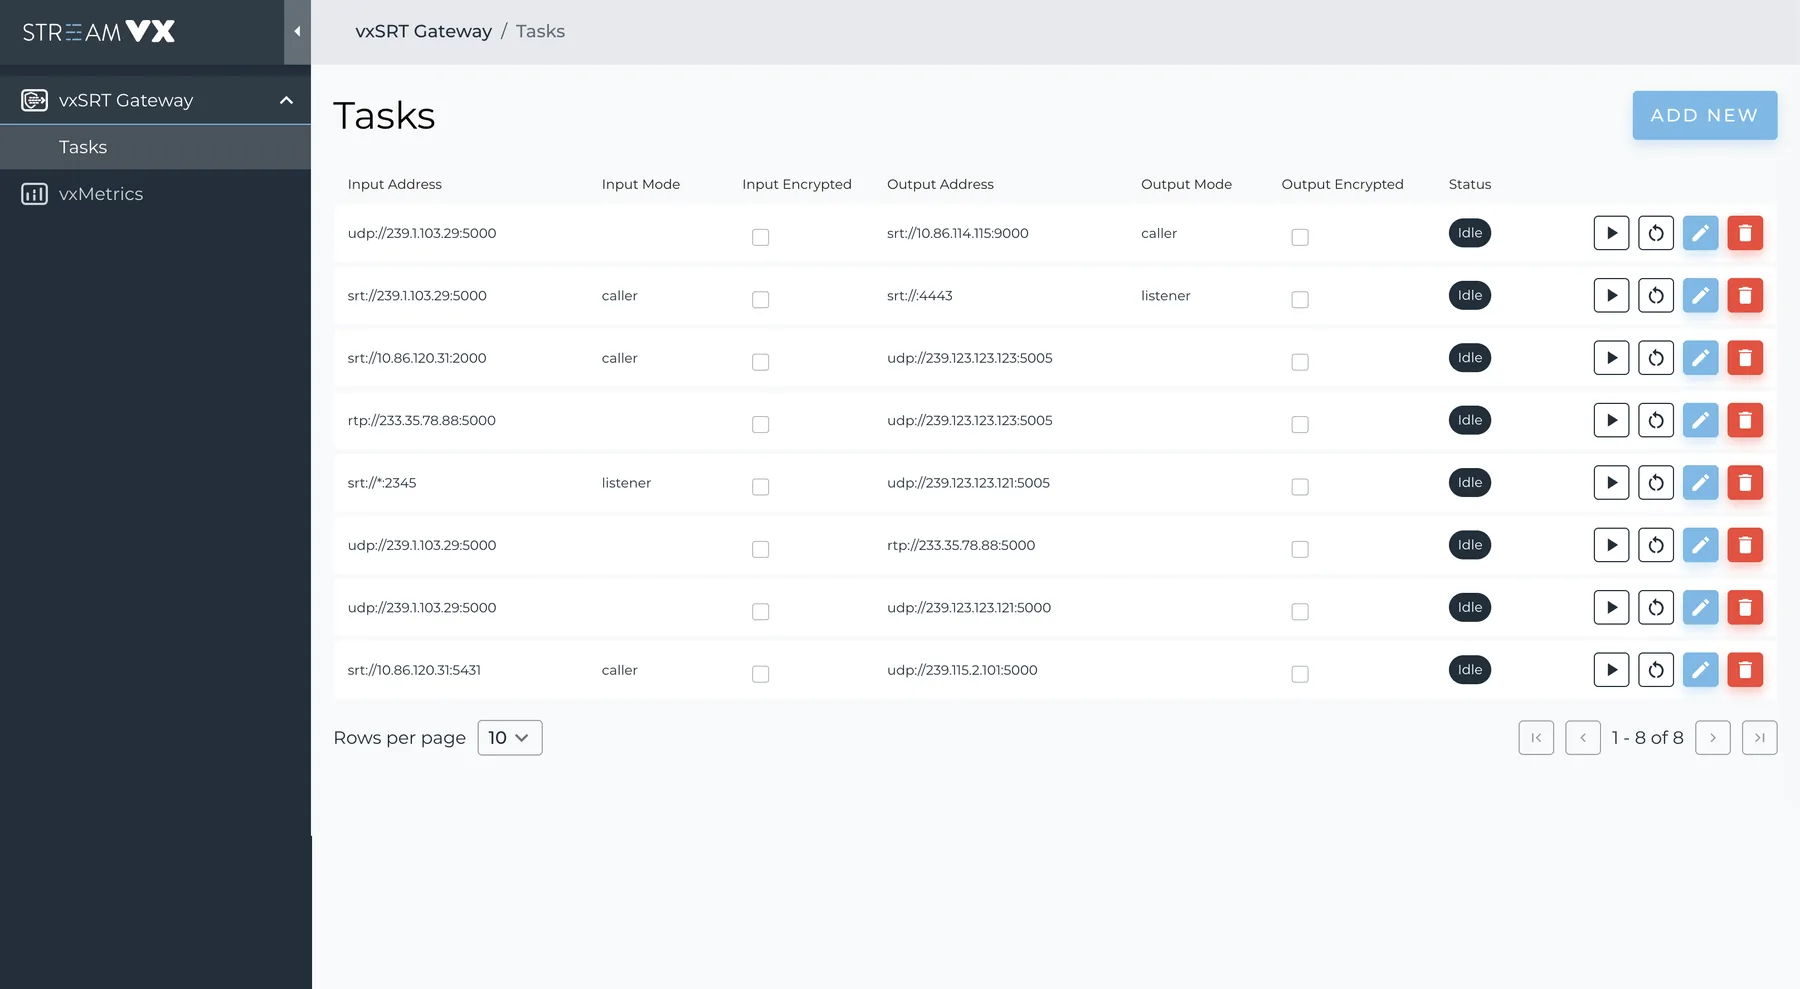Click the StreamVX logo
The height and width of the screenshot is (989, 1800).
(x=99, y=32)
